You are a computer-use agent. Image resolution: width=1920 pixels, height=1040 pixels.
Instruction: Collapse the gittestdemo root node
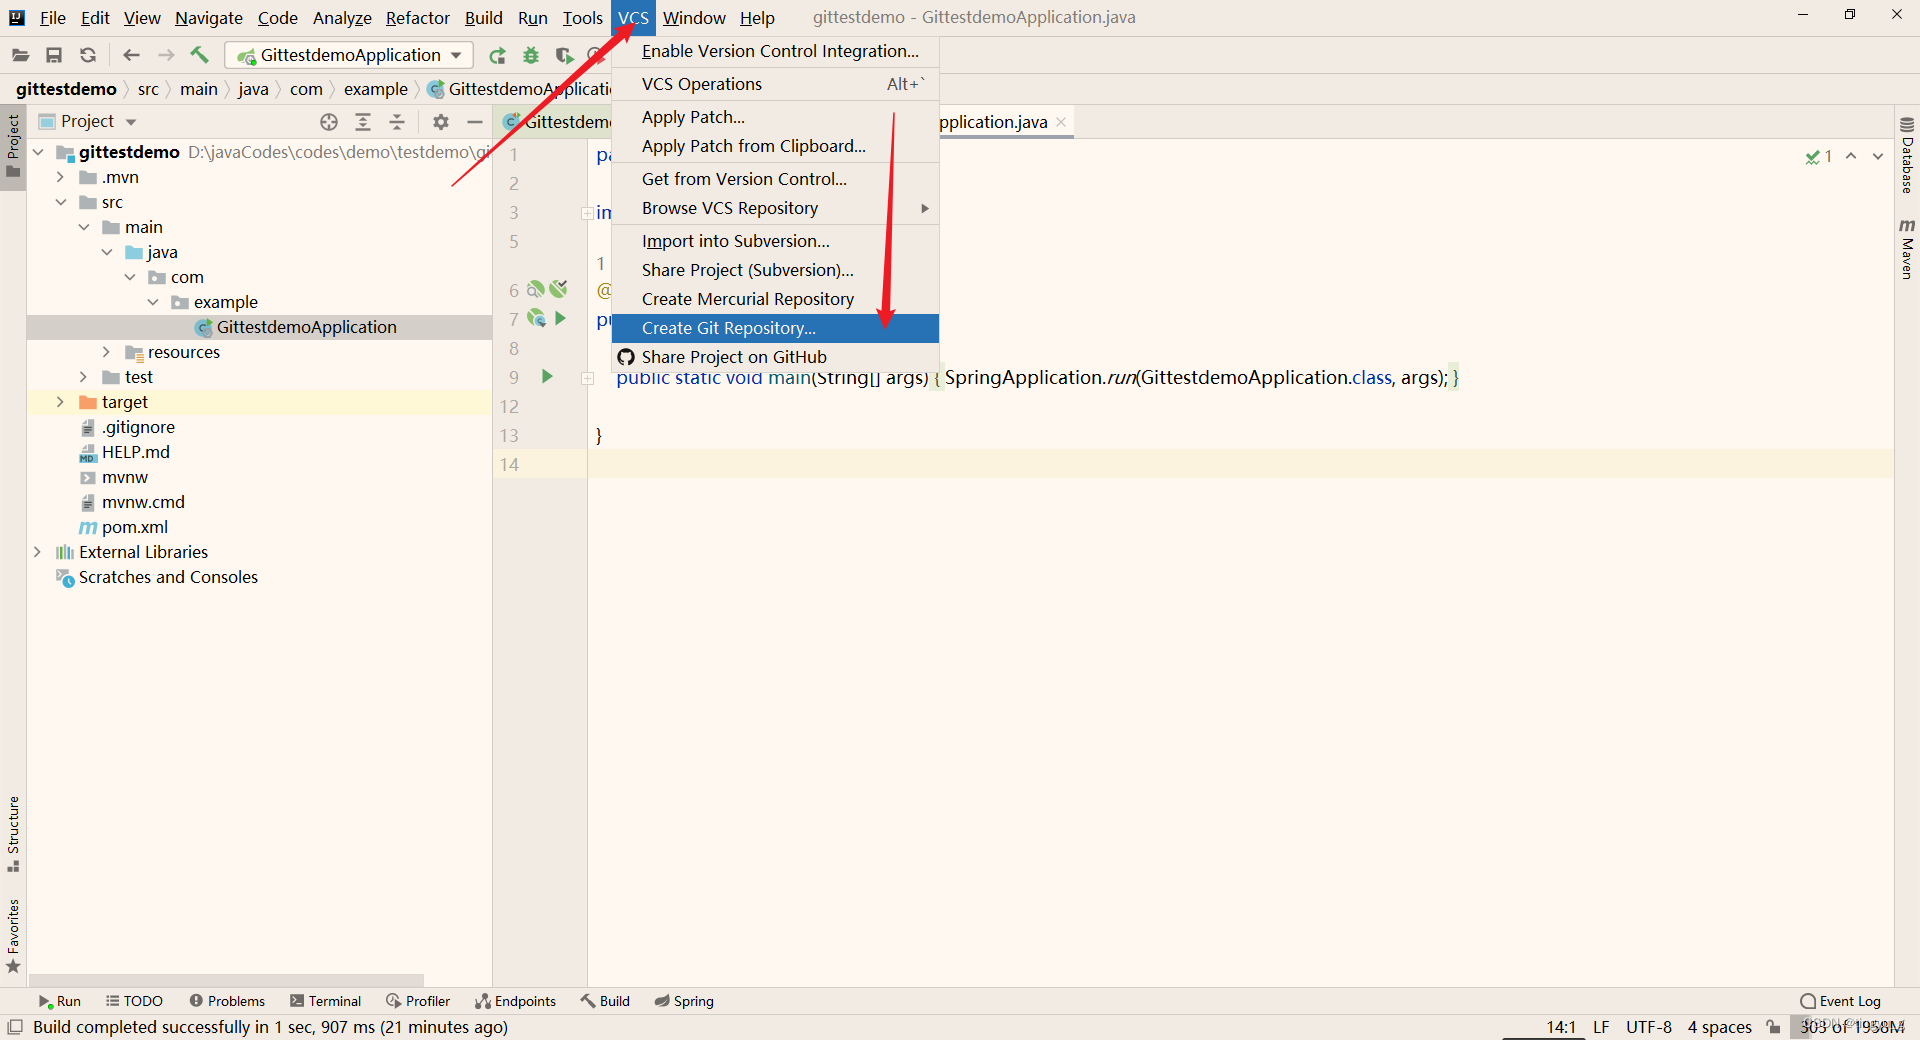(38, 152)
